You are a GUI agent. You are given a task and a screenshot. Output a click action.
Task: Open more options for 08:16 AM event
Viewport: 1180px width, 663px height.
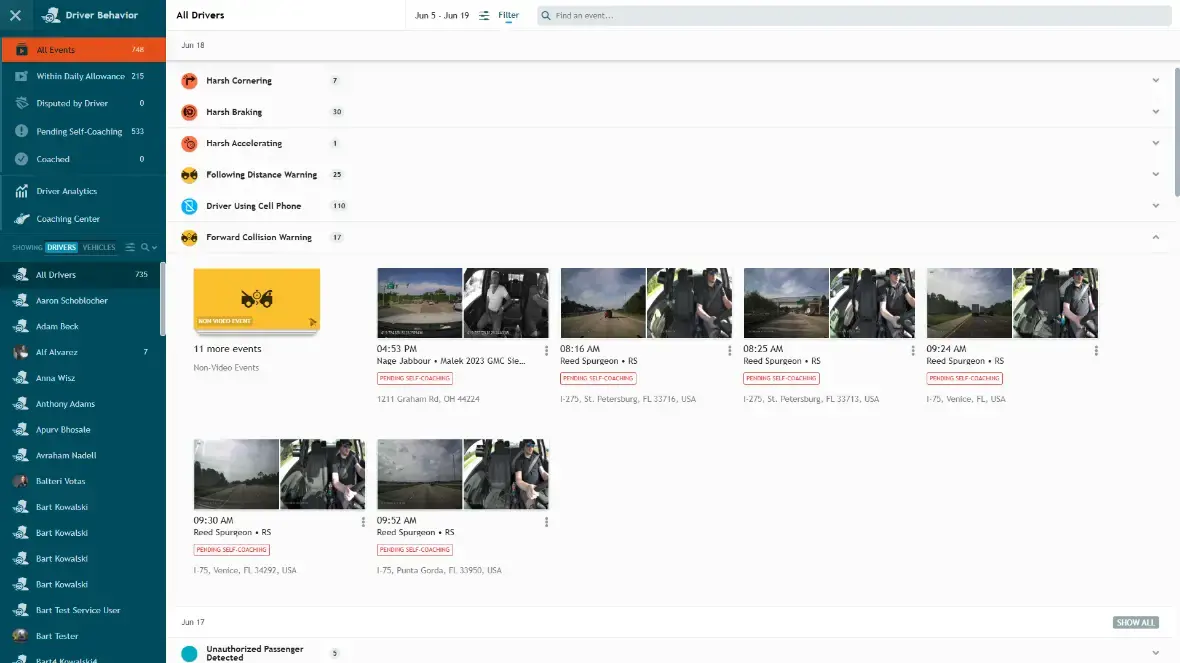coord(729,351)
